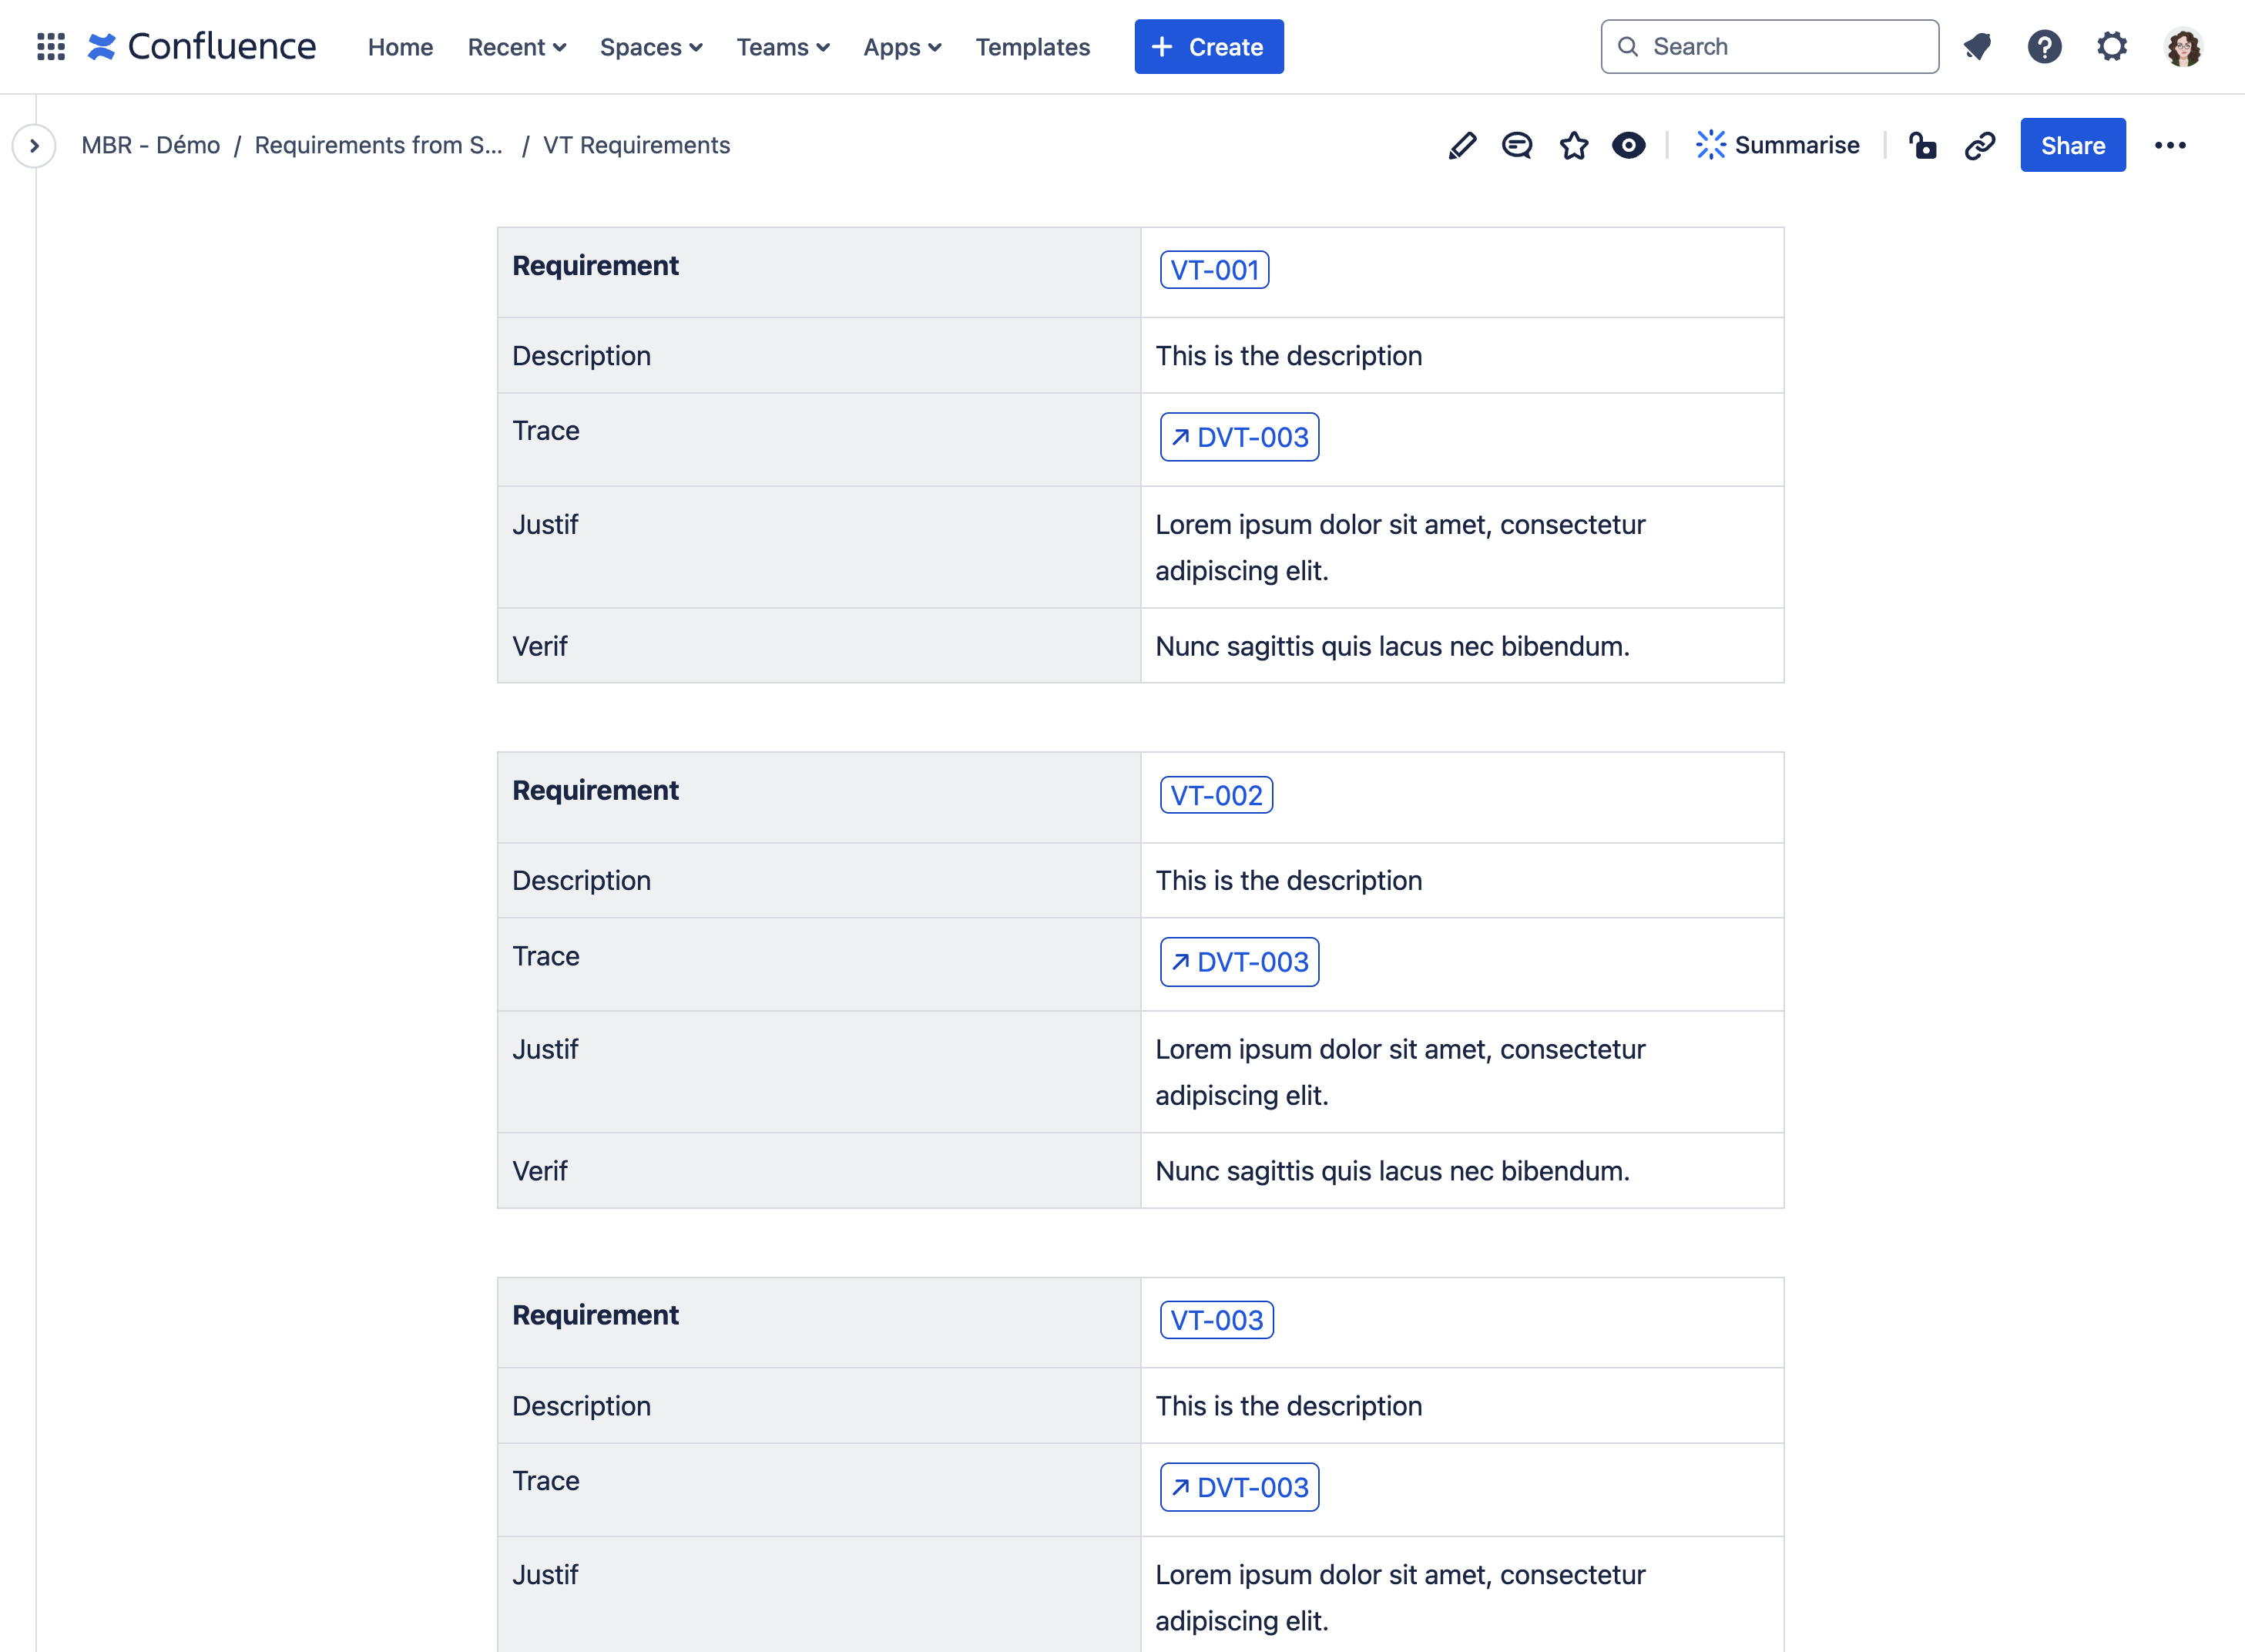Star this page as favourite
Image resolution: width=2245 pixels, height=1652 pixels.
point(1574,146)
